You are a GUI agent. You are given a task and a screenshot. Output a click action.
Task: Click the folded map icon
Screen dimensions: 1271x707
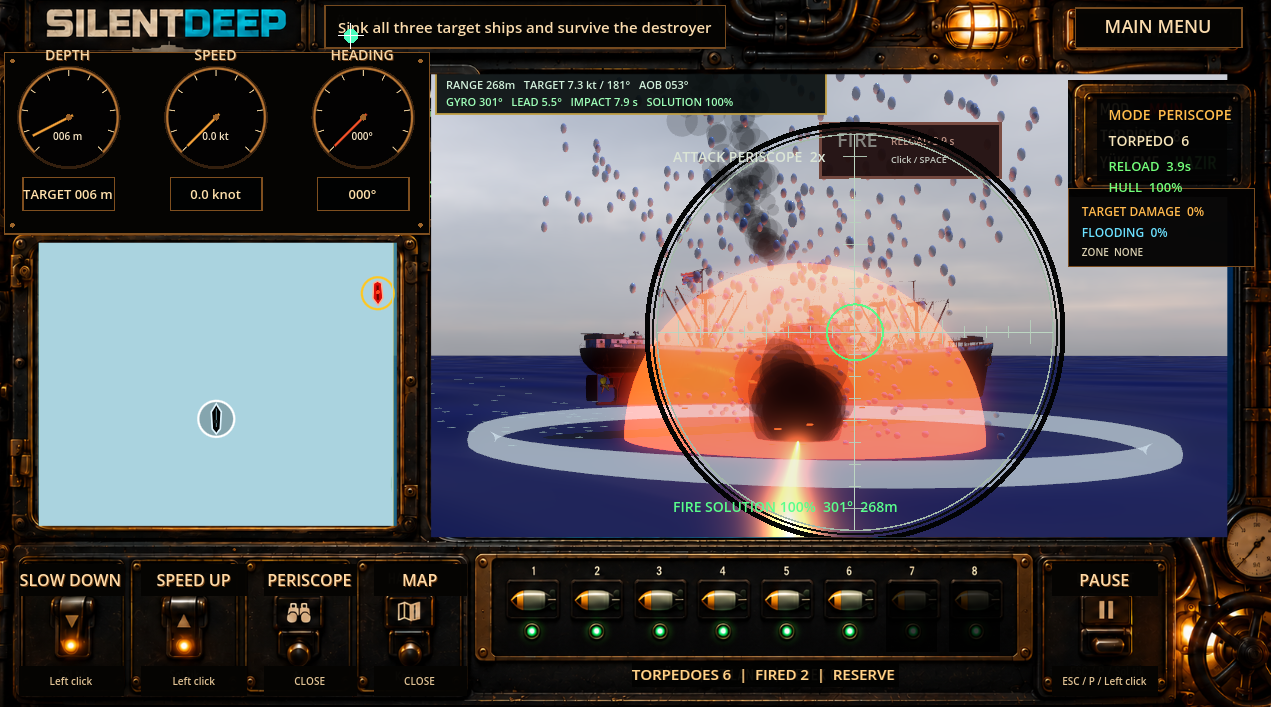409,611
